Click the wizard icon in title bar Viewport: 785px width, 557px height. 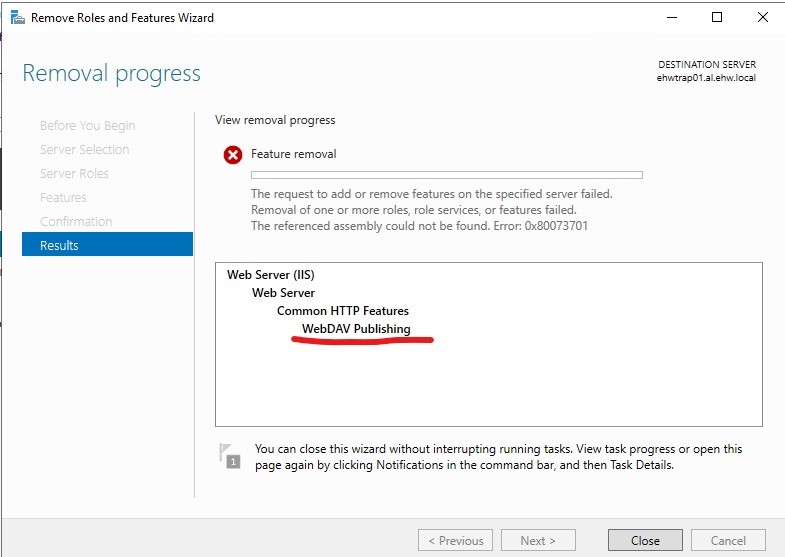[x=18, y=18]
